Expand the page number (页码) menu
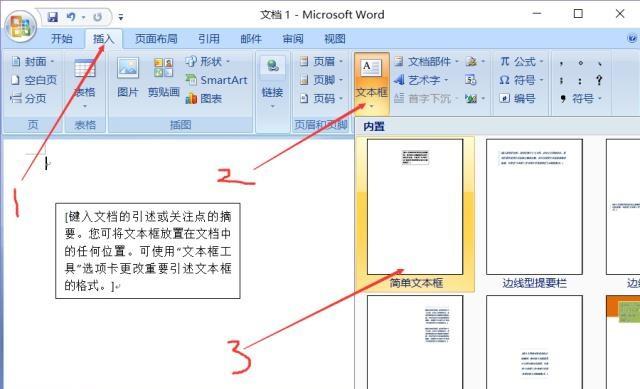The height and width of the screenshot is (389, 640). (321, 98)
